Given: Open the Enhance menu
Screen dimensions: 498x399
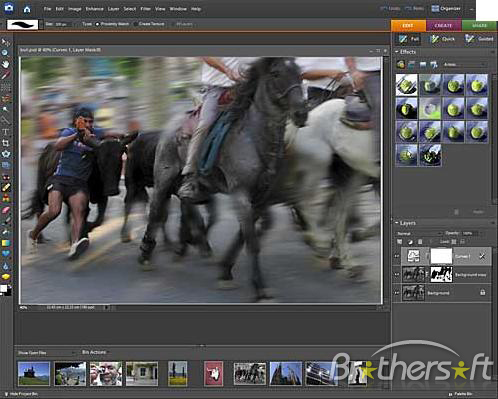Looking at the screenshot, I should 94,9.
